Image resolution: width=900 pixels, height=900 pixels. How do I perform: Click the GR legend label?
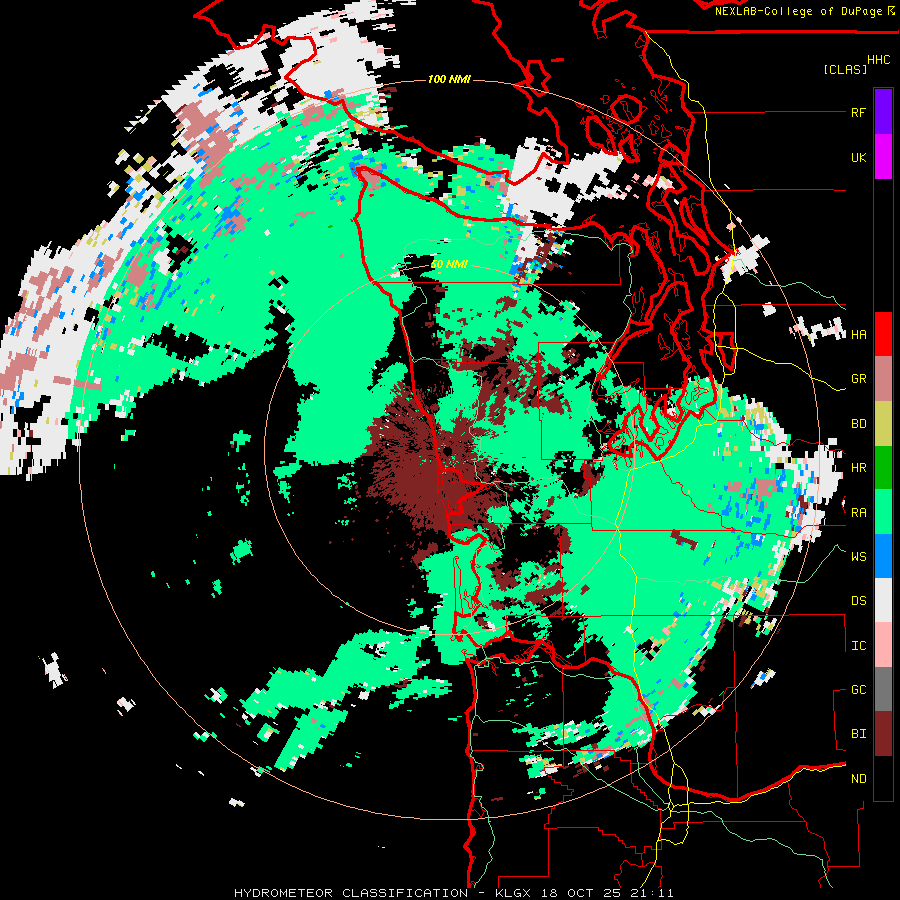click(x=858, y=379)
